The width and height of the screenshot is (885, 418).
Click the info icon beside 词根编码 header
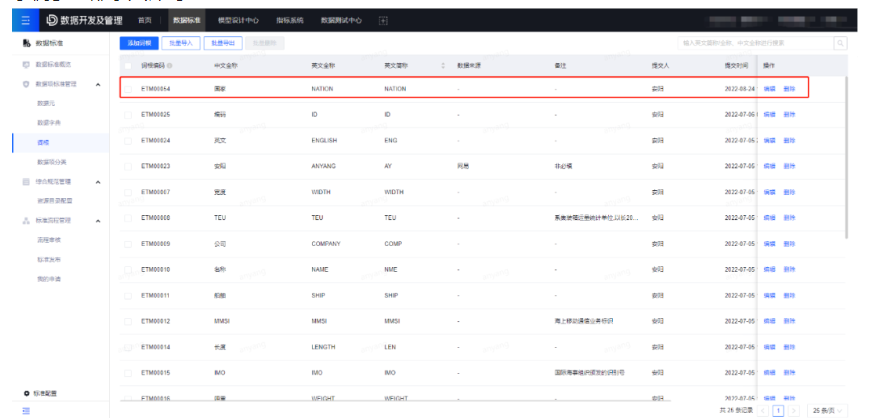169,66
